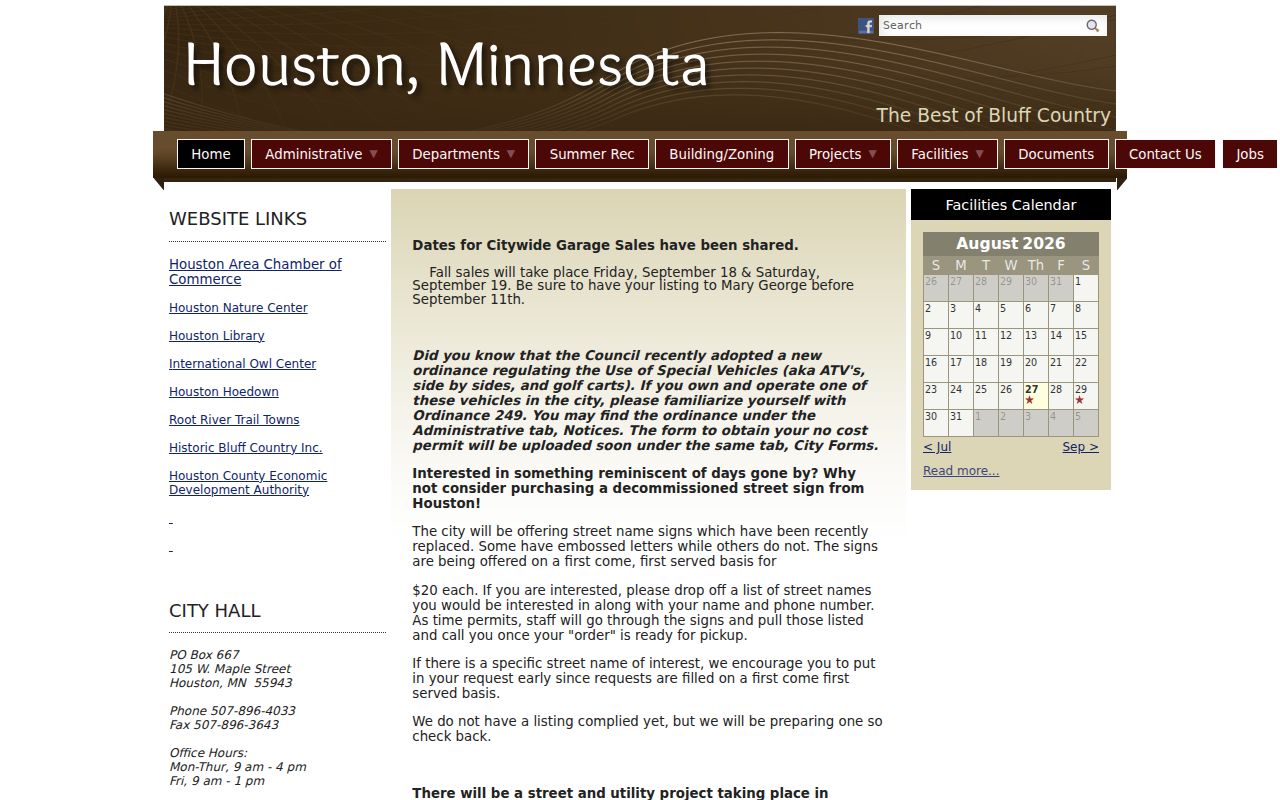The image size is (1280, 800).
Task: Click the Houston, Minnesota site title
Action: (446, 66)
